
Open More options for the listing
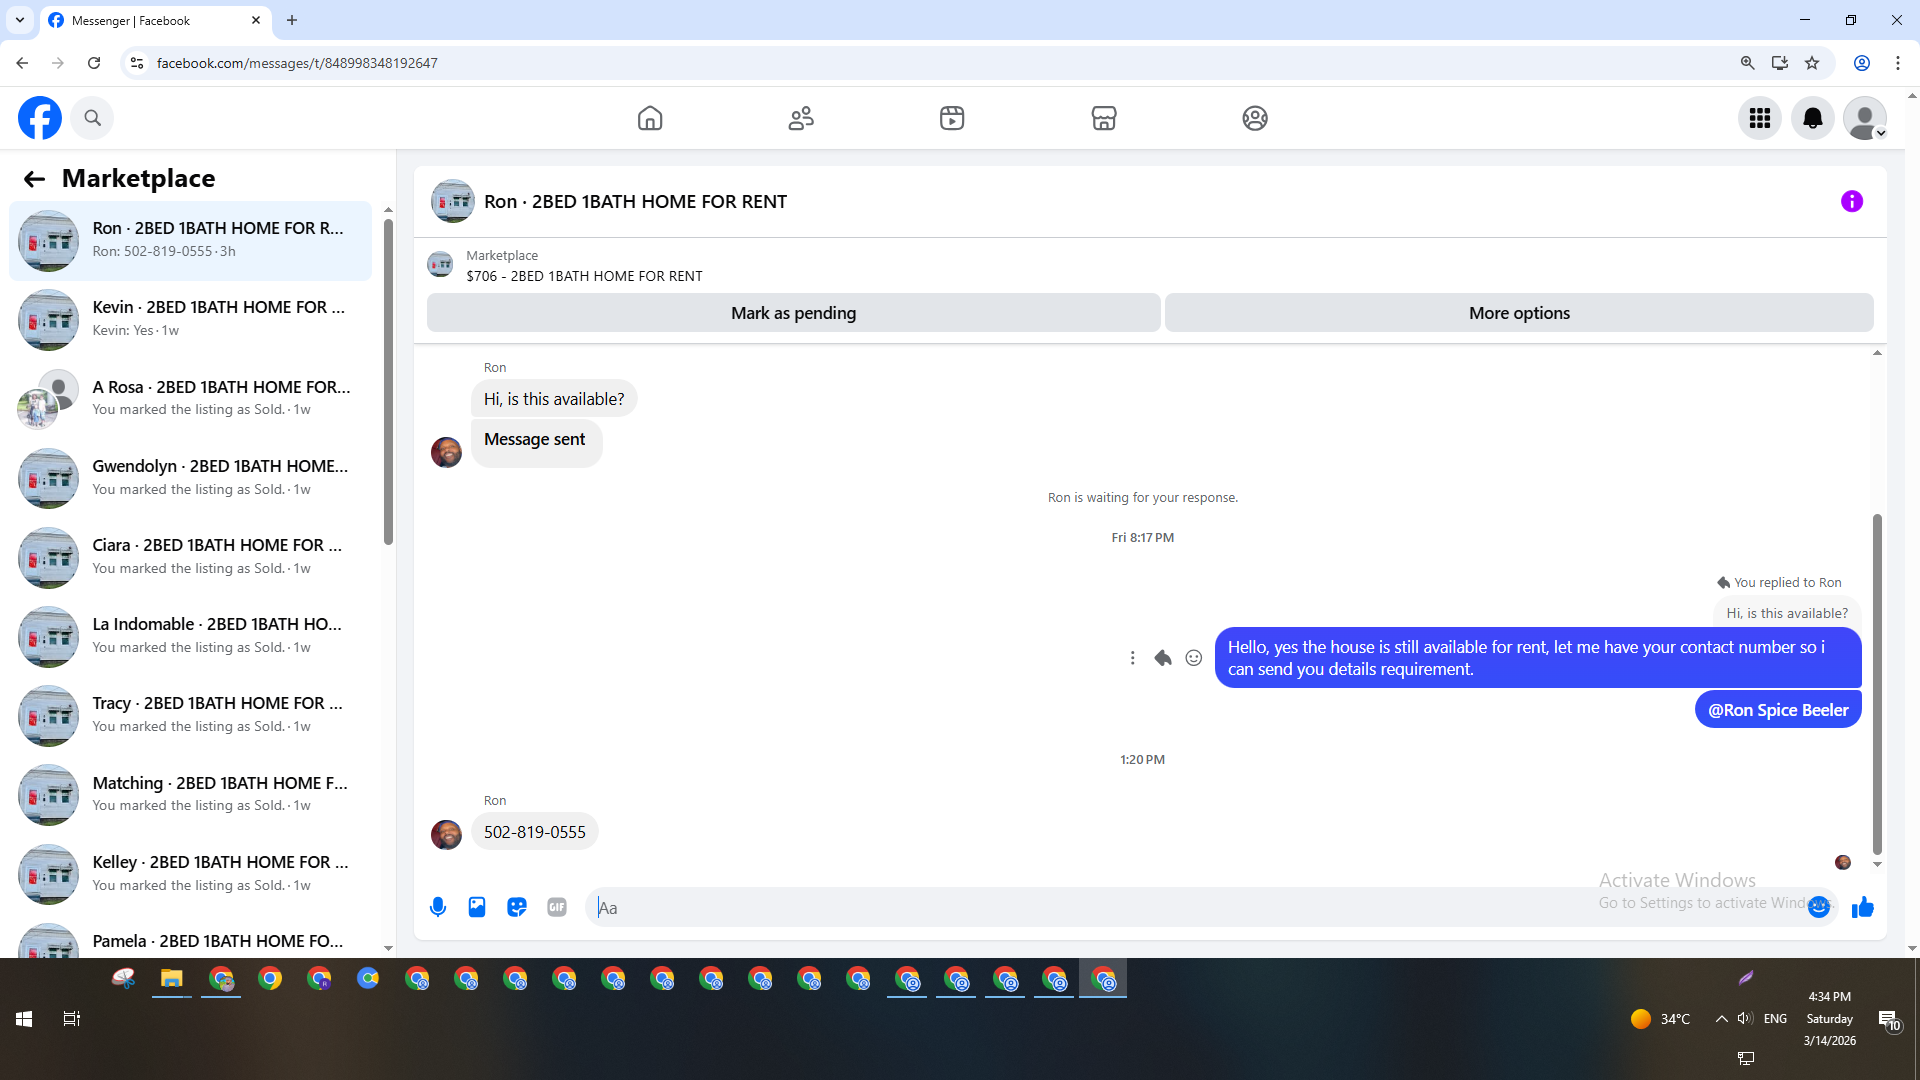tap(1519, 313)
